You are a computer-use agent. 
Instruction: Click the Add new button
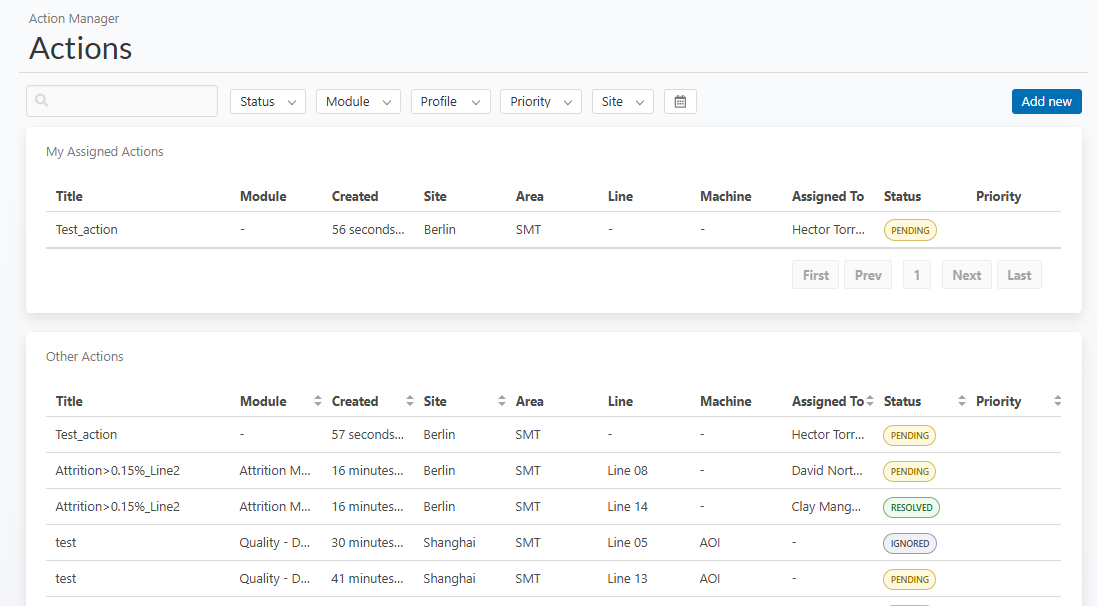point(1046,102)
